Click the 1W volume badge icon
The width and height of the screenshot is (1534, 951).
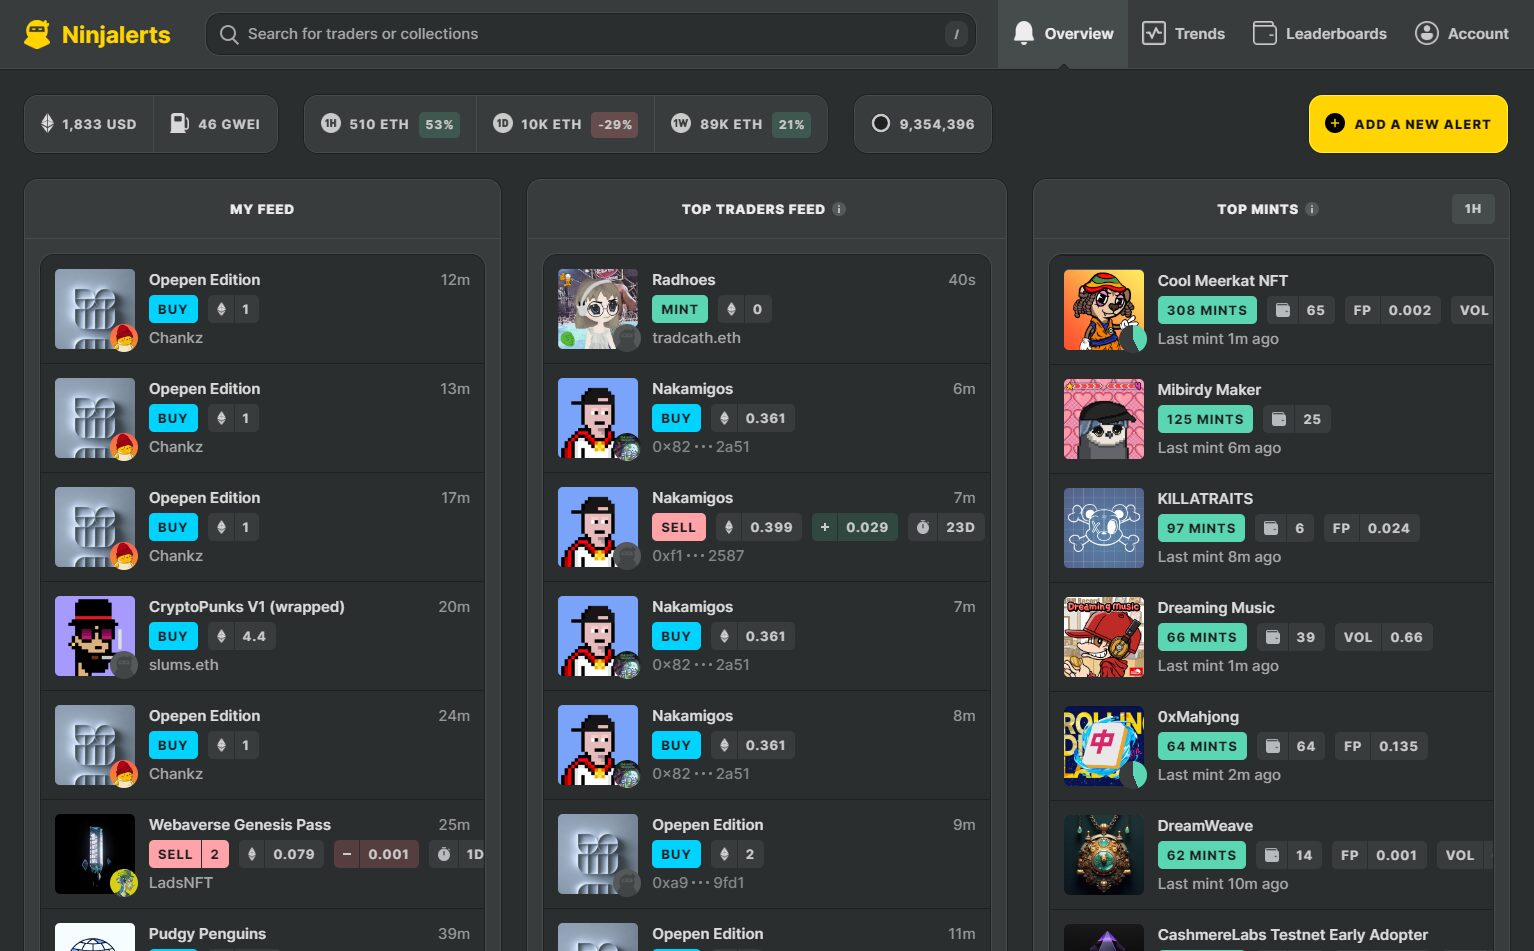(680, 123)
